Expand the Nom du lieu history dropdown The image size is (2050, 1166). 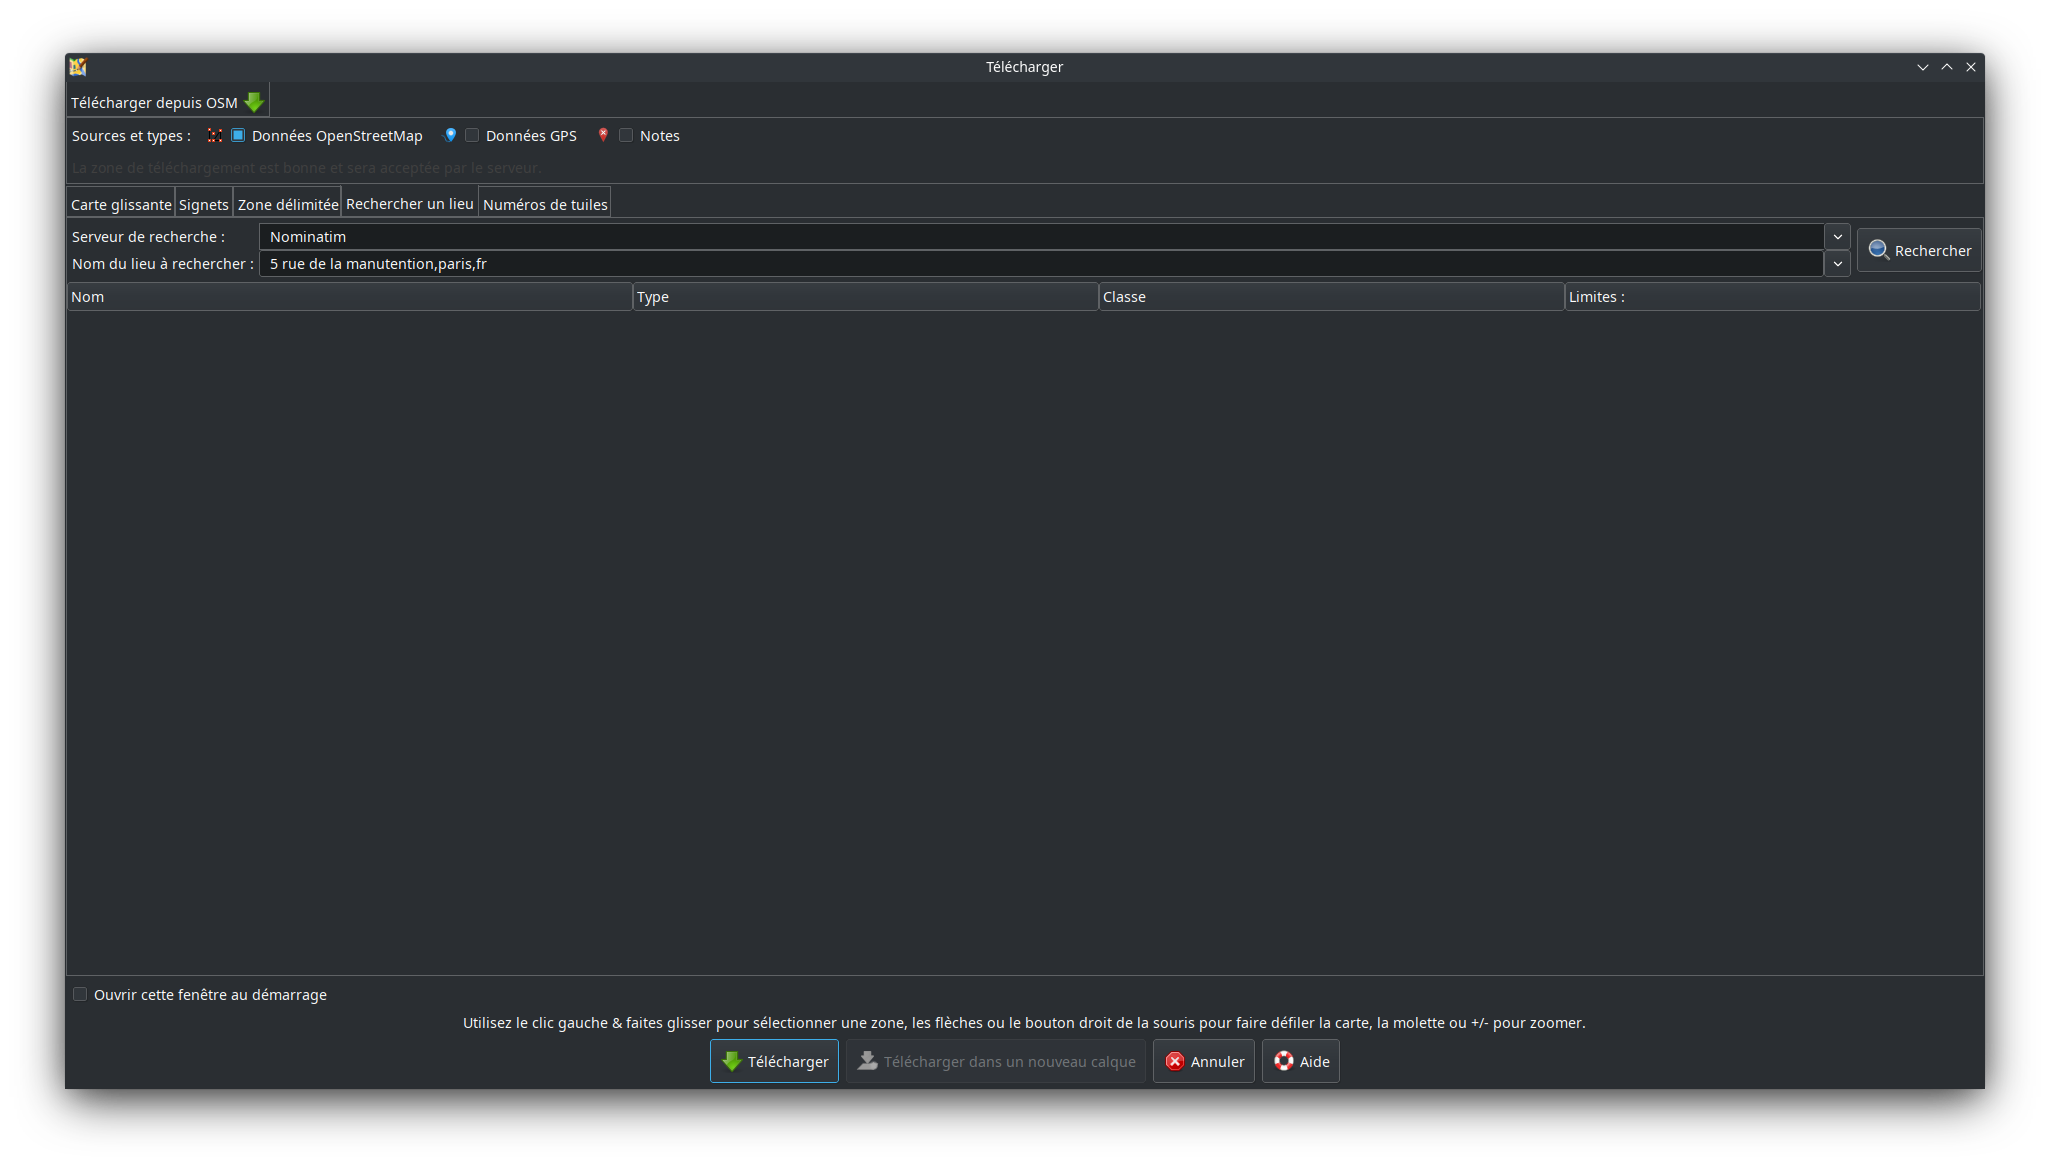[x=1837, y=264]
